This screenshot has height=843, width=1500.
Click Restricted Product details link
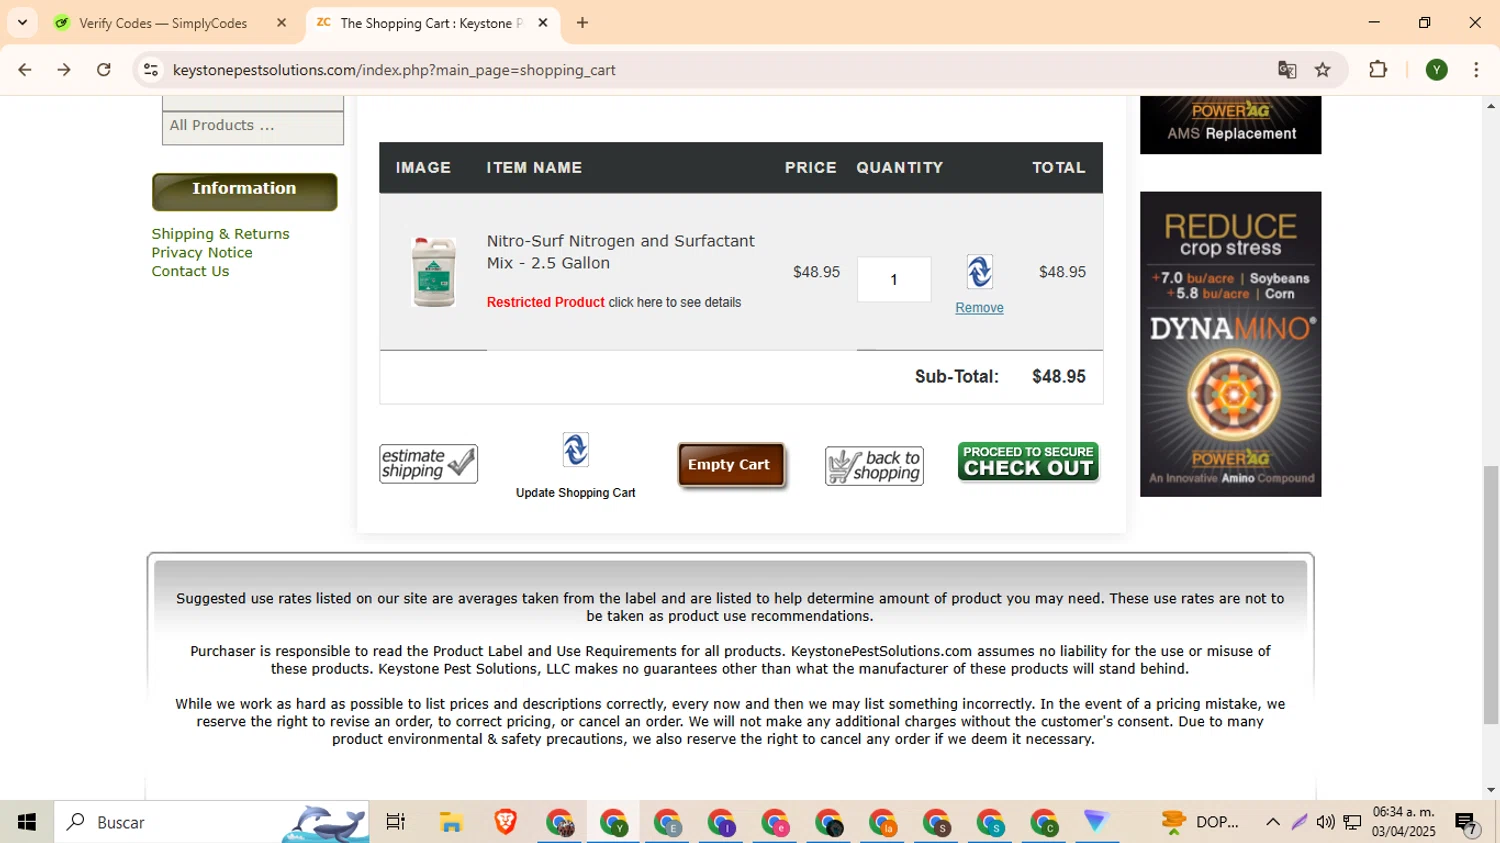614,302
